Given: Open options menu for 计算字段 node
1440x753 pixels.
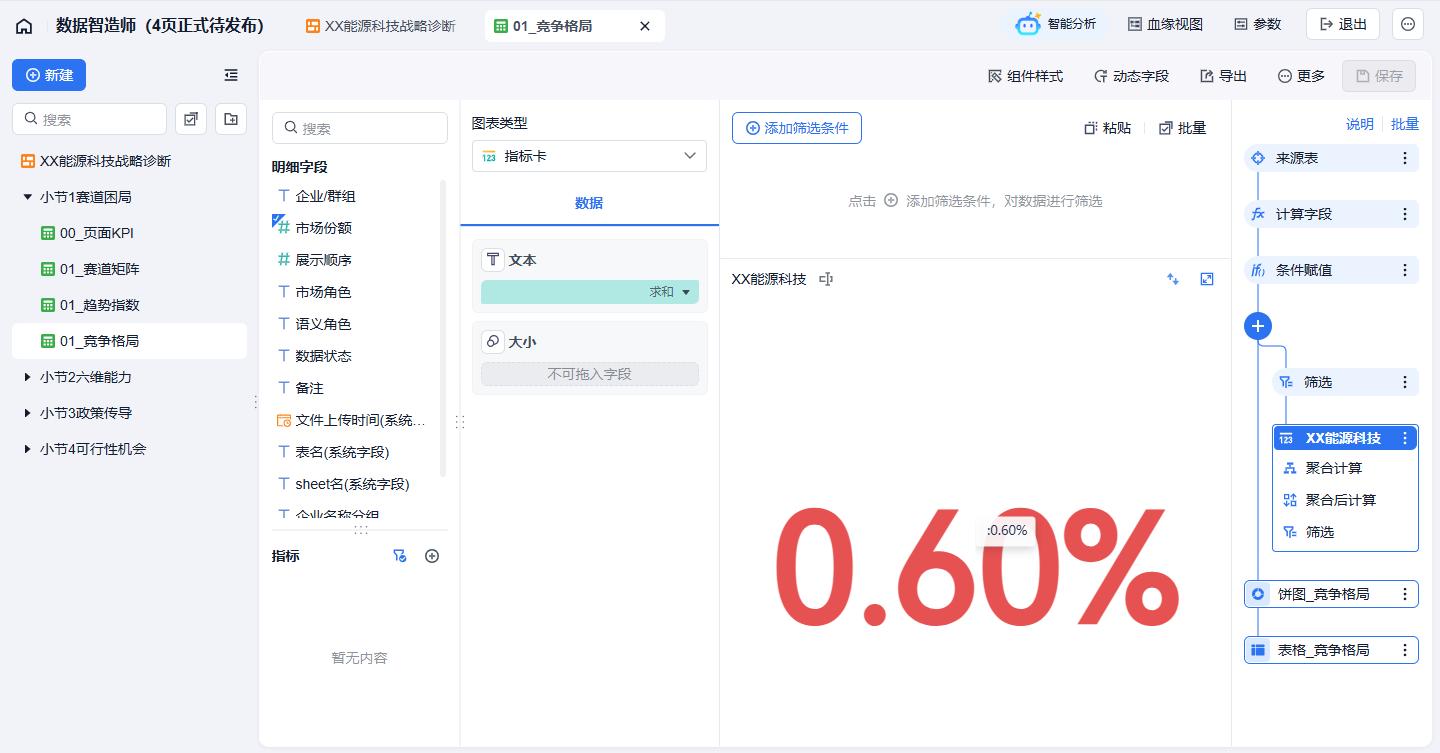Looking at the screenshot, I should pos(1405,214).
